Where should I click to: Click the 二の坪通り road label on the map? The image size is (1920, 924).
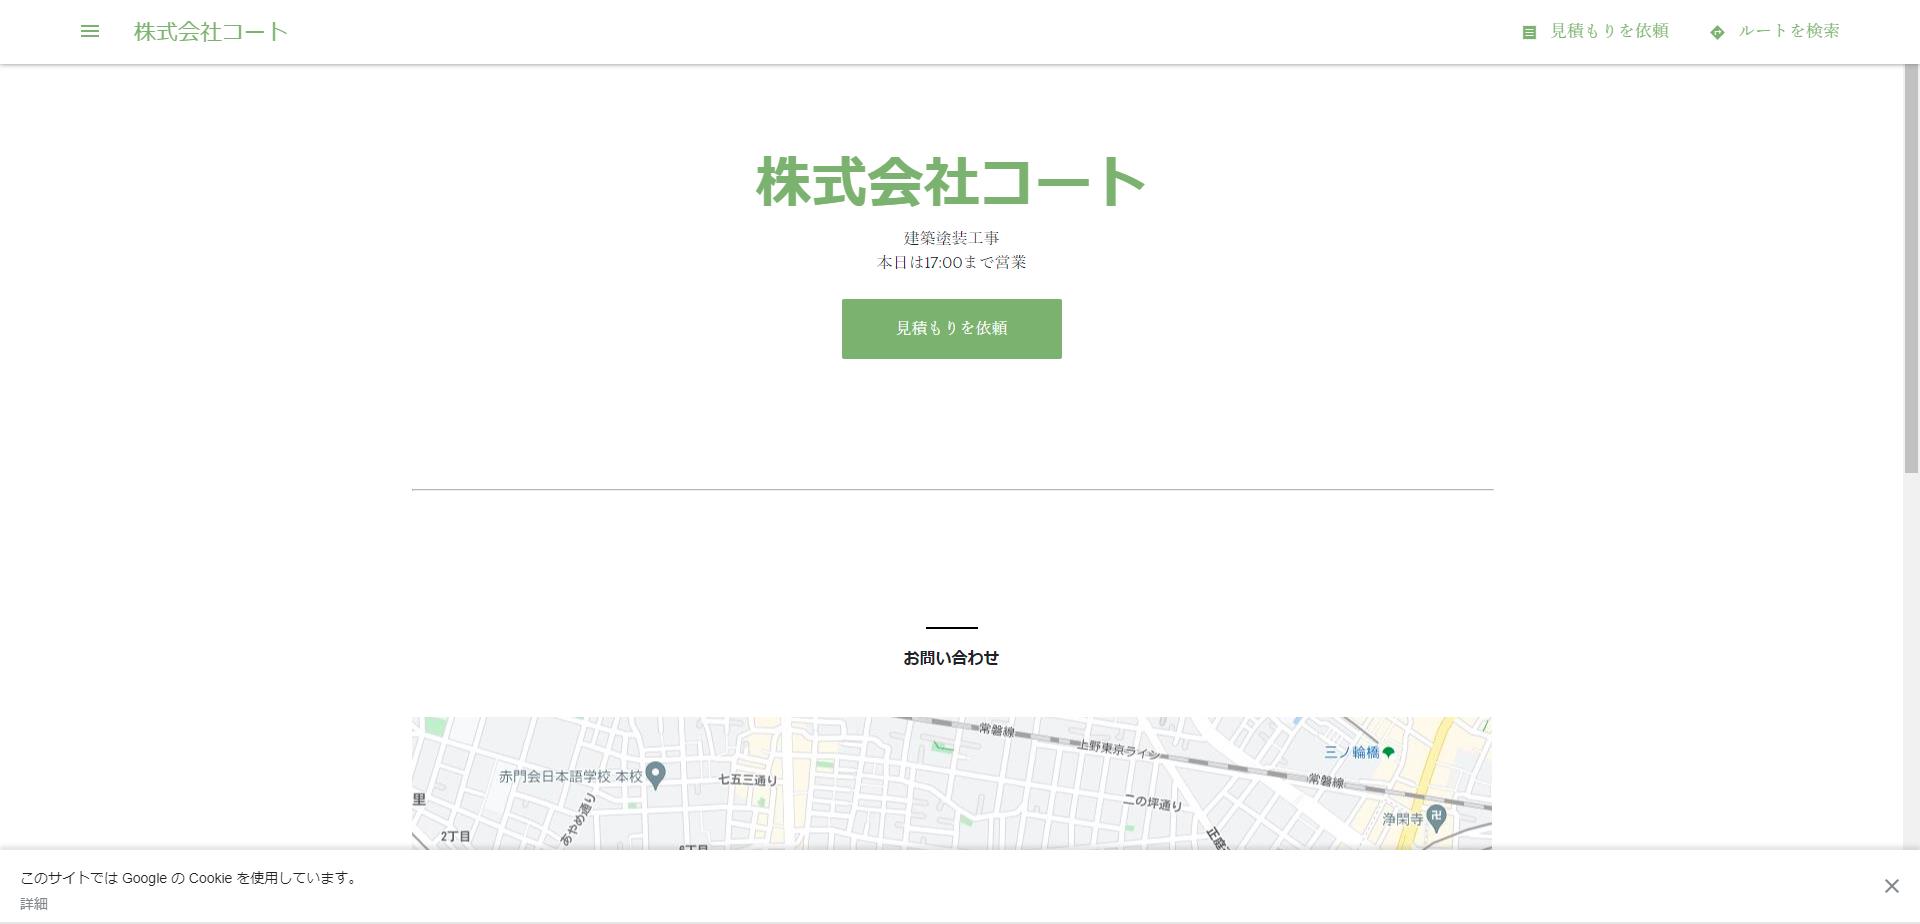coord(1152,800)
